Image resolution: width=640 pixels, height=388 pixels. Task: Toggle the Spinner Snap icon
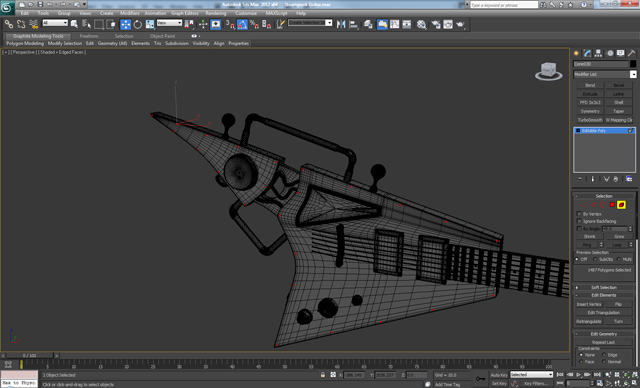tap(266, 24)
